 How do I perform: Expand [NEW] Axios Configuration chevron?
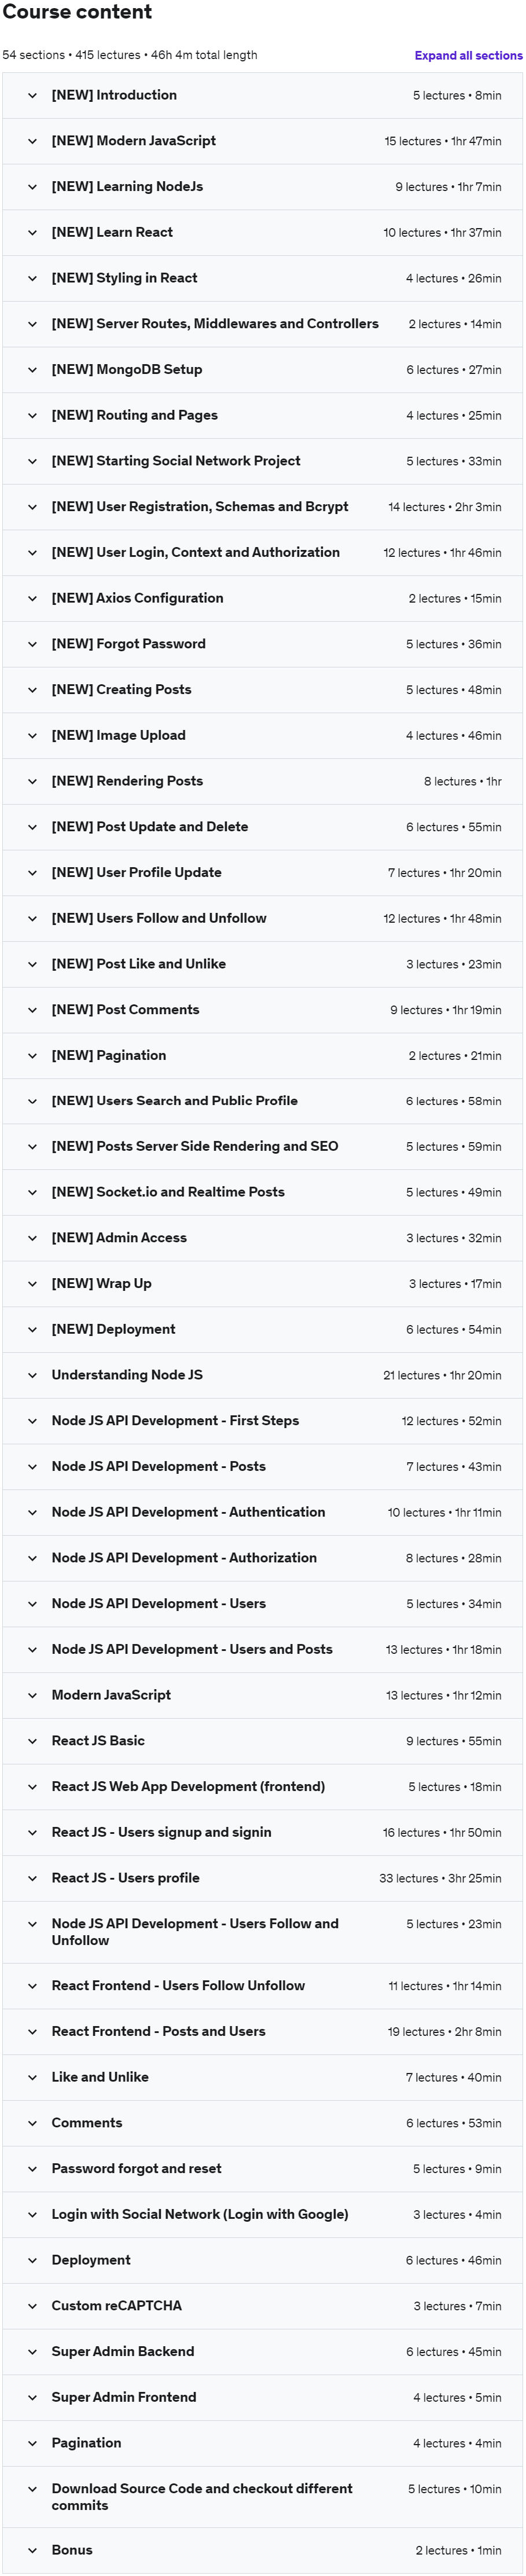tap(32, 598)
